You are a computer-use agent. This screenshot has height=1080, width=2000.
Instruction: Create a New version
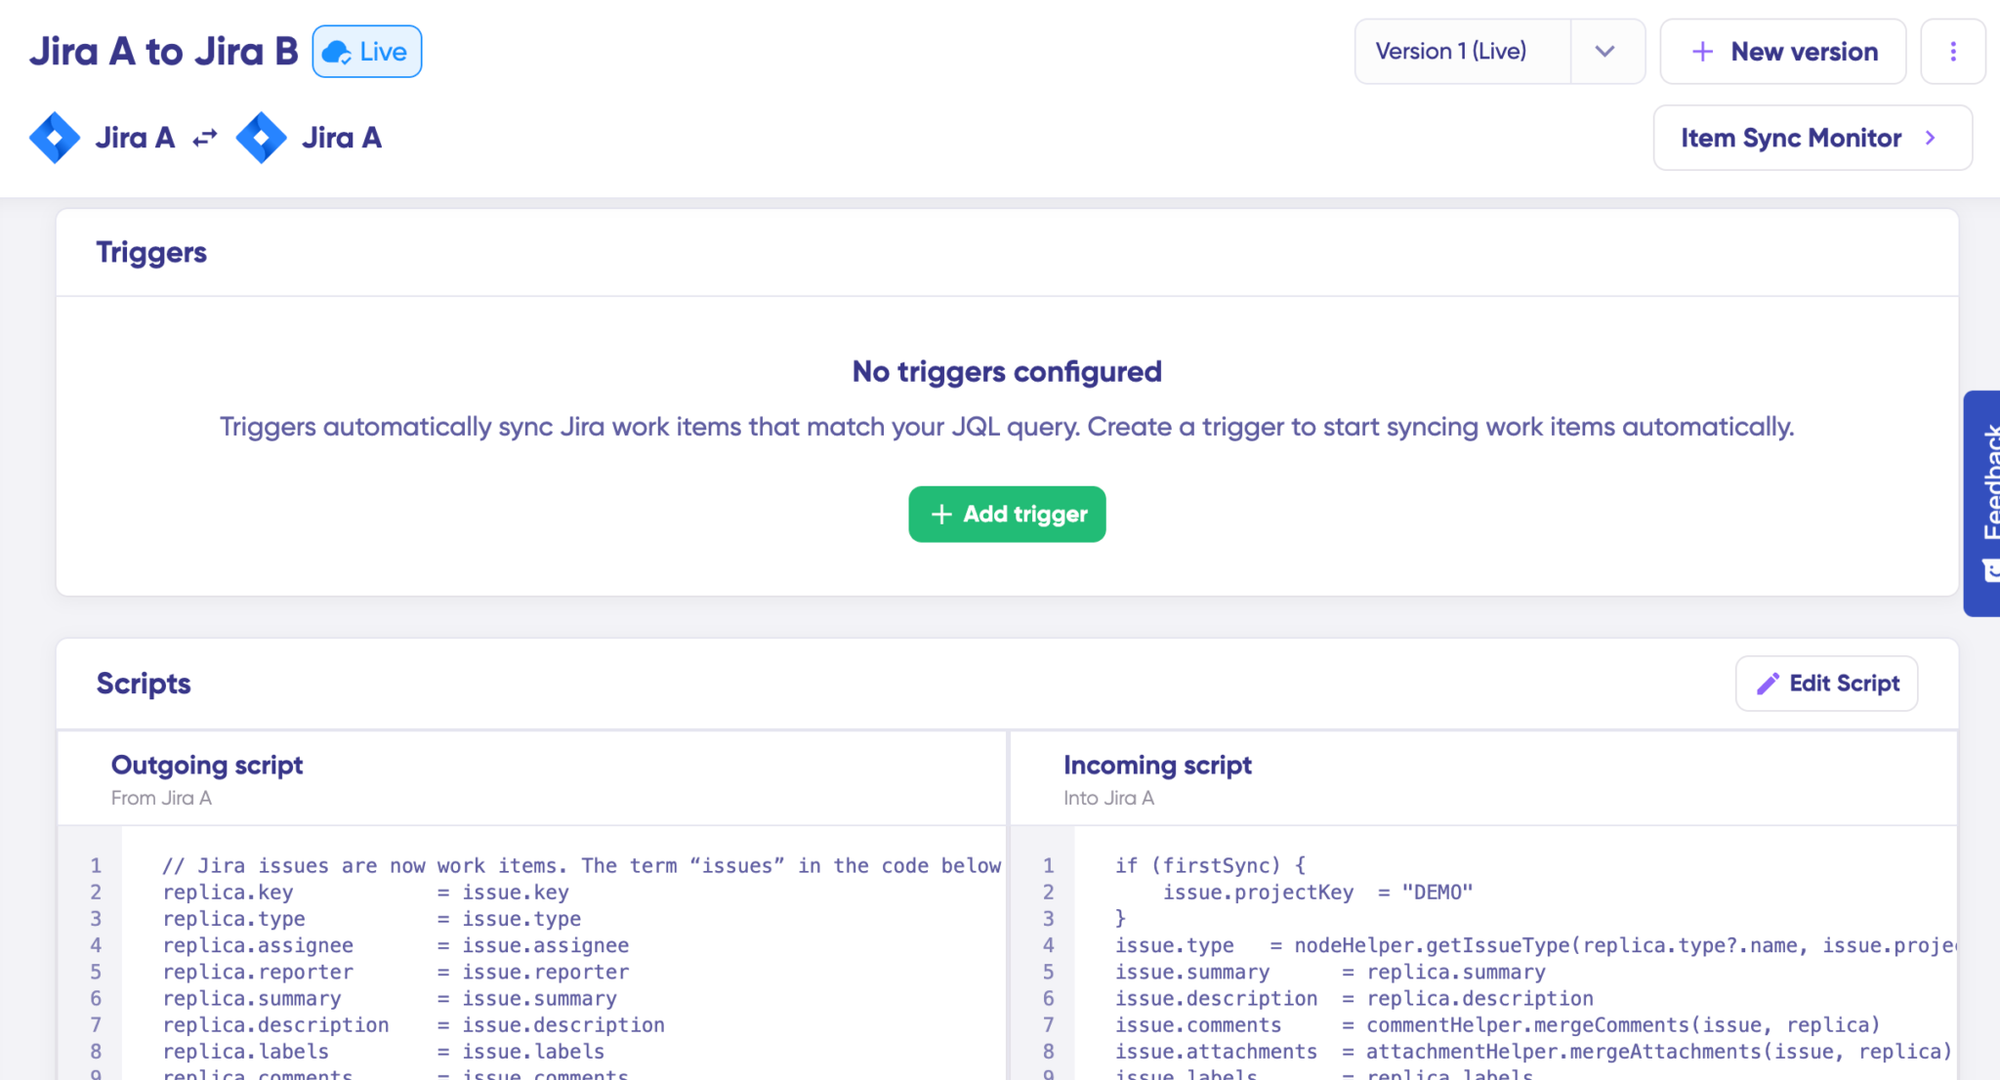pyautogui.click(x=1783, y=52)
